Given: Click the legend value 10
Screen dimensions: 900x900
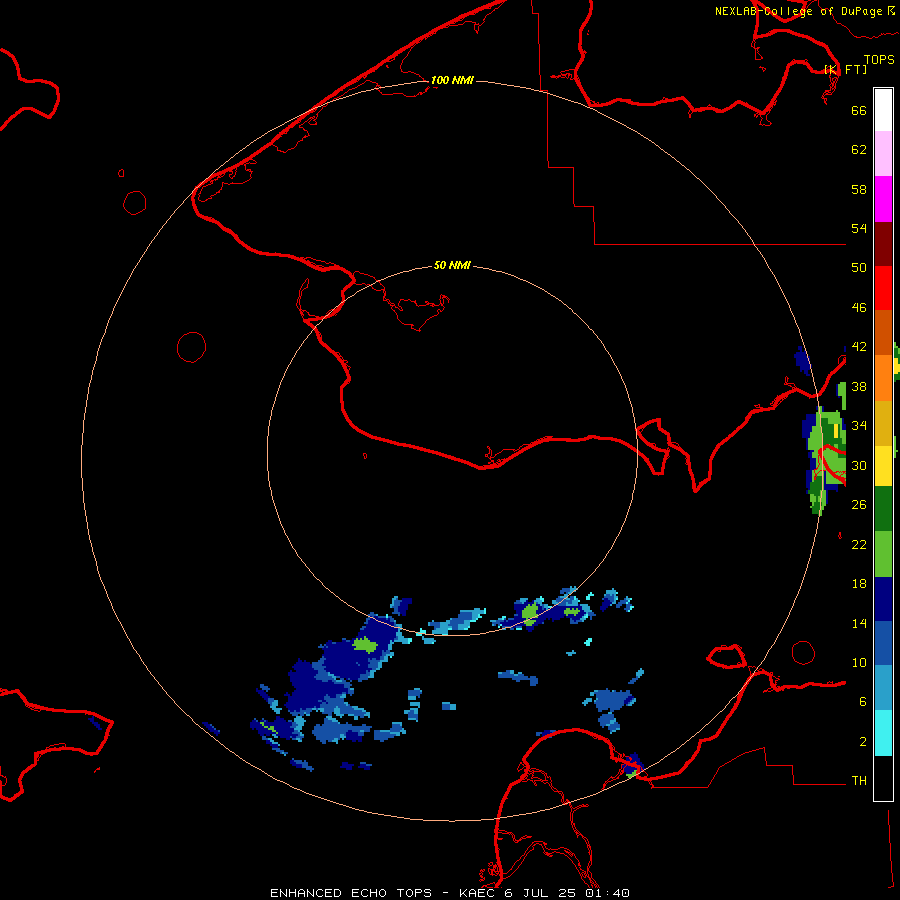Looking at the screenshot, I should [x=859, y=662].
